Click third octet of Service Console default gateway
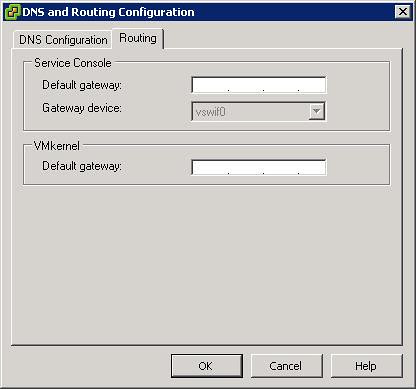The image size is (416, 389). (281, 85)
